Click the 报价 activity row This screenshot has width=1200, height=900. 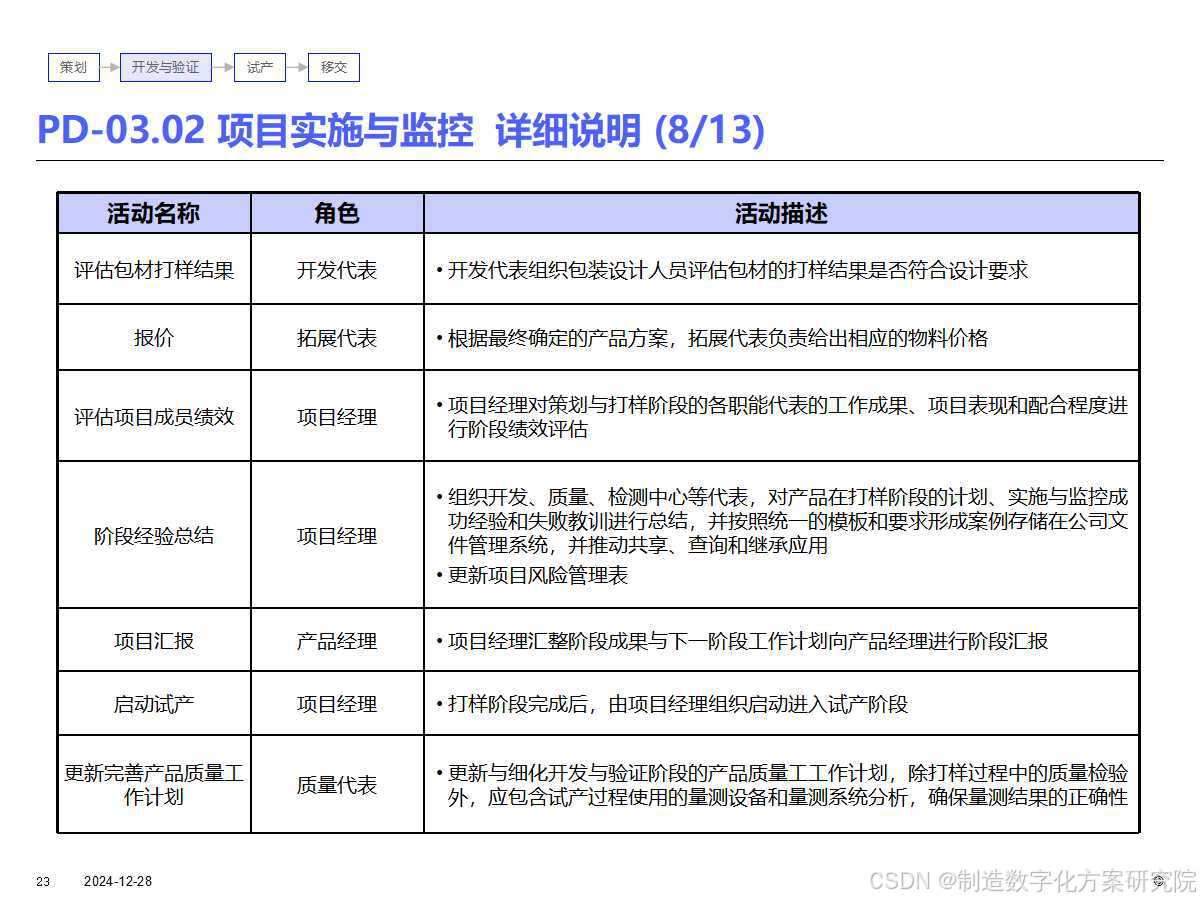click(x=154, y=338)
